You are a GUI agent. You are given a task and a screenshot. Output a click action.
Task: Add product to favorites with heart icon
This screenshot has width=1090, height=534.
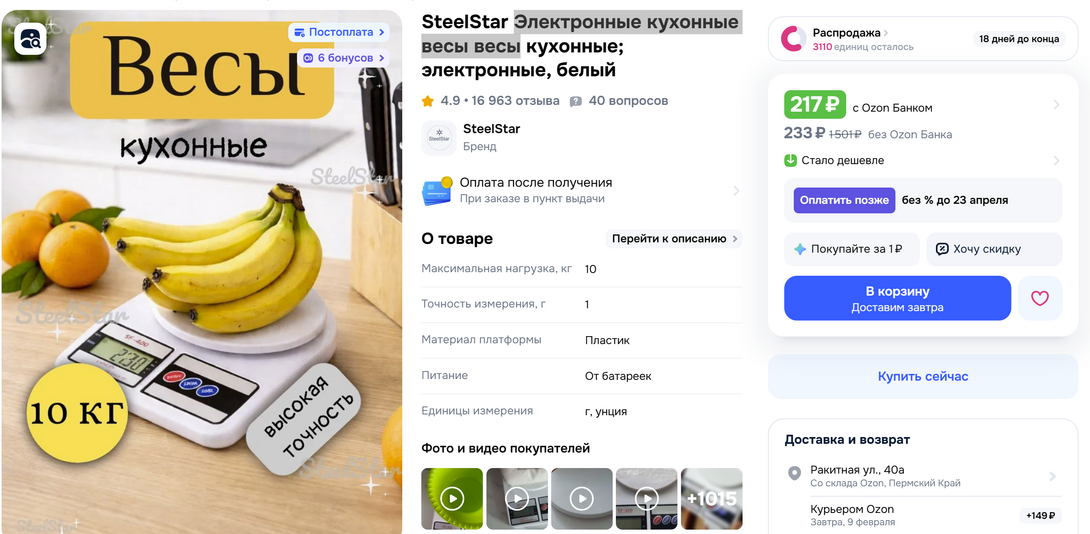pos(1039,298)
